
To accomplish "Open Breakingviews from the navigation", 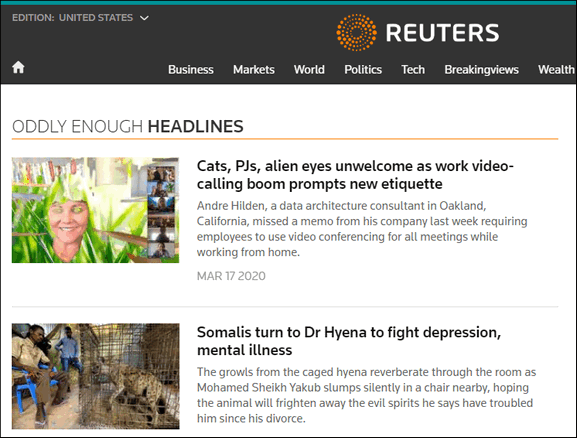I will click(x=481, y=70).
